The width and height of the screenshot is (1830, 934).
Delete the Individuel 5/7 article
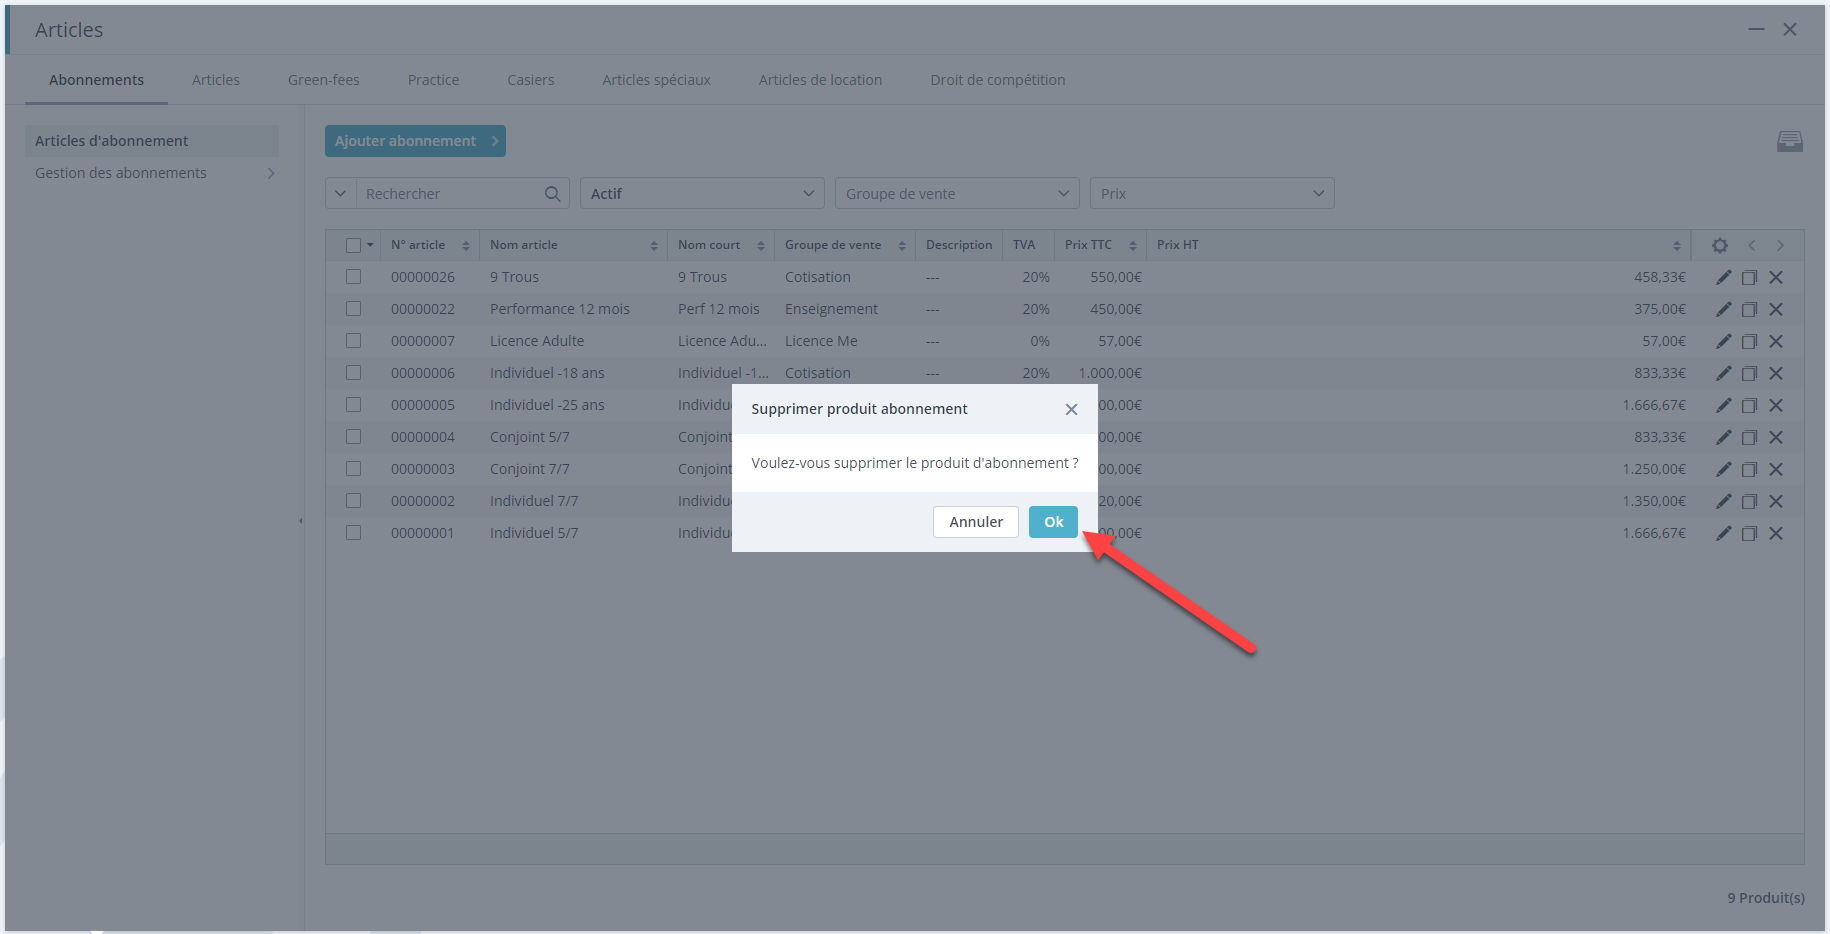pos(1776,533)
